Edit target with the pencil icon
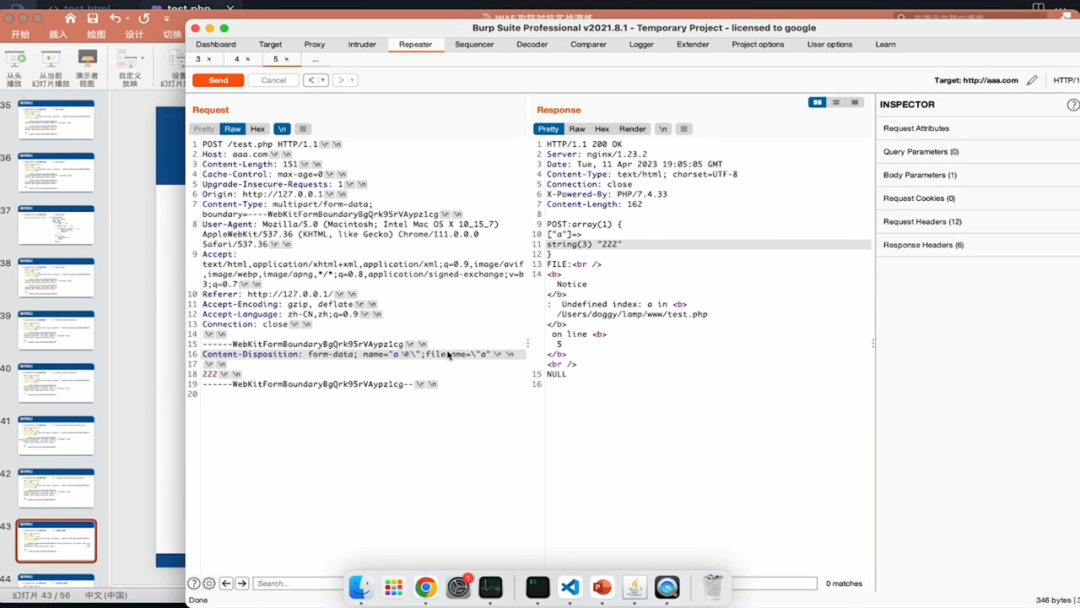Screen dimensions: 1080x608 (1032, 80)
